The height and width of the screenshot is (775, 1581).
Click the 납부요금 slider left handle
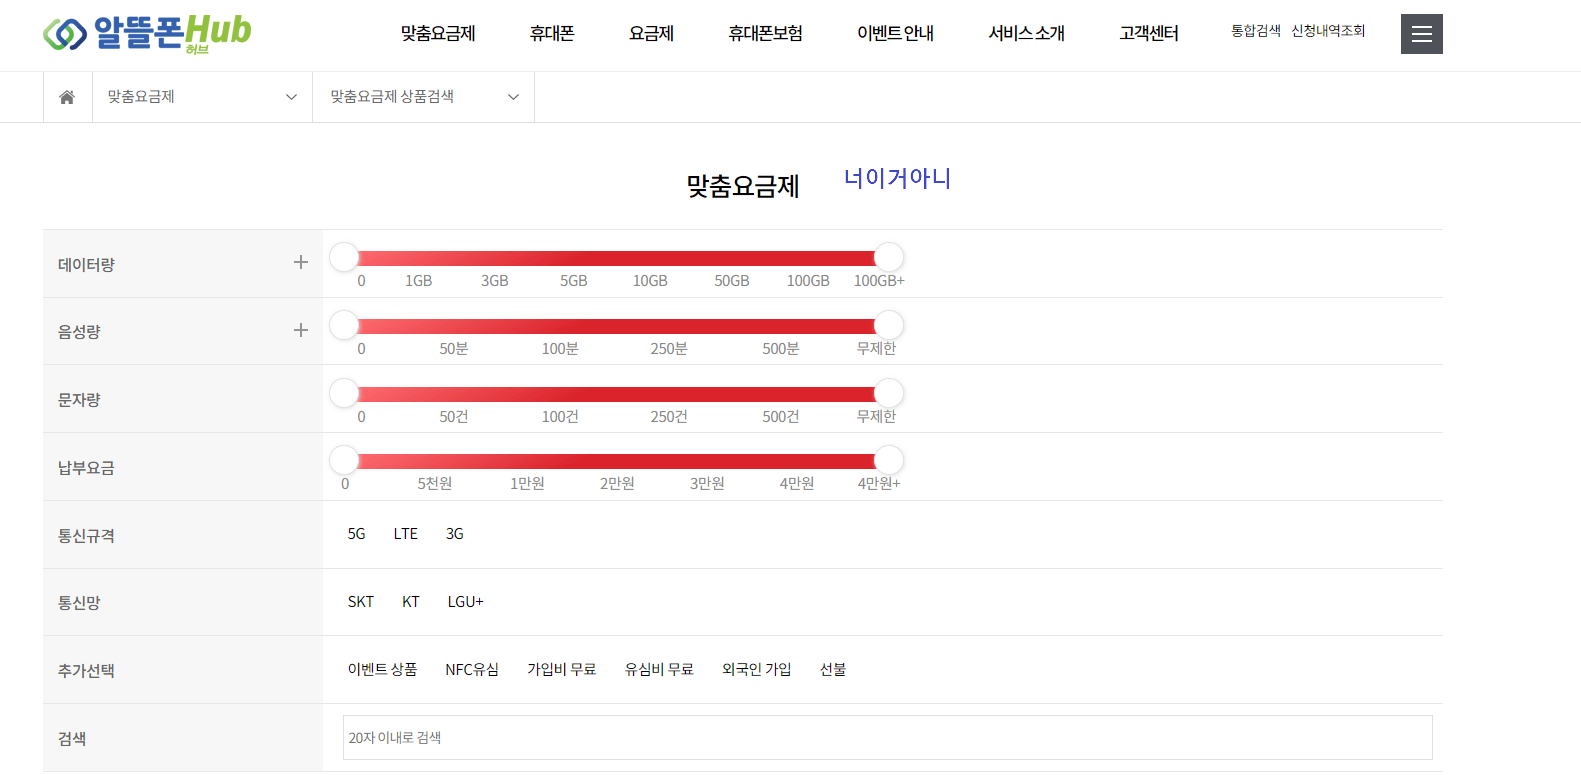(x=344, y=460)
